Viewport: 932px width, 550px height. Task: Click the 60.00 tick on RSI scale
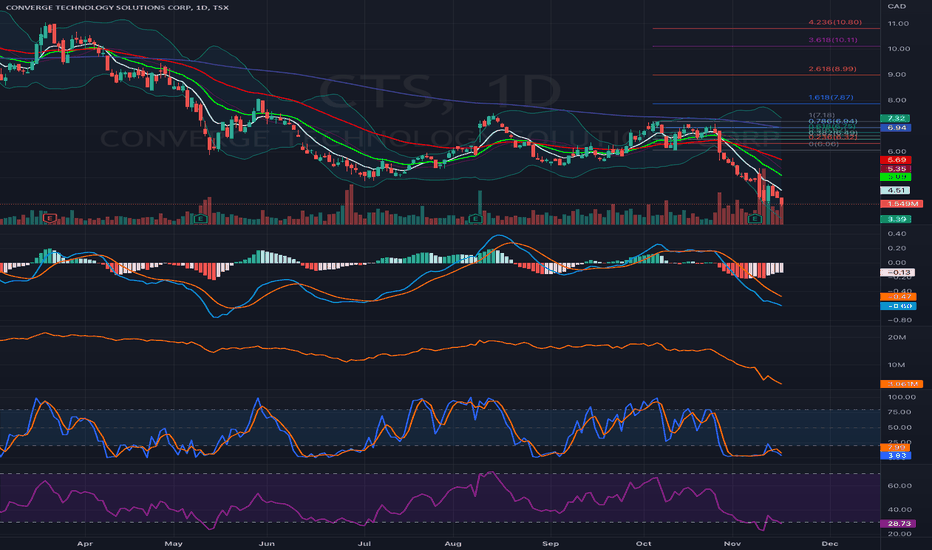(x=900, y=485)
